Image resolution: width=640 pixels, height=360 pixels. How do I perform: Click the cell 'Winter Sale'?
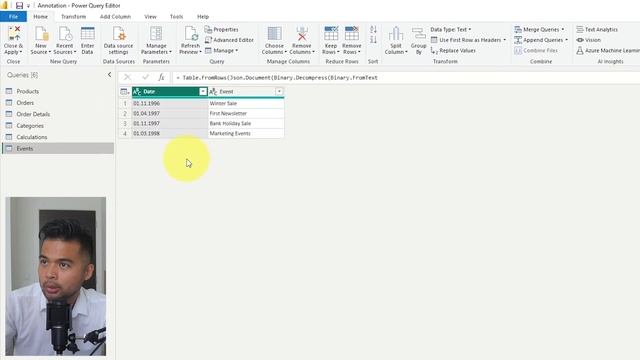246,103
